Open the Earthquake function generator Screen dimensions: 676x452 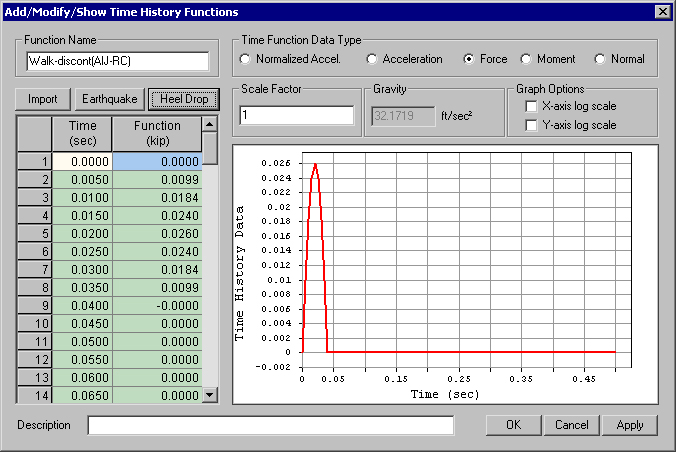(110, 99)
